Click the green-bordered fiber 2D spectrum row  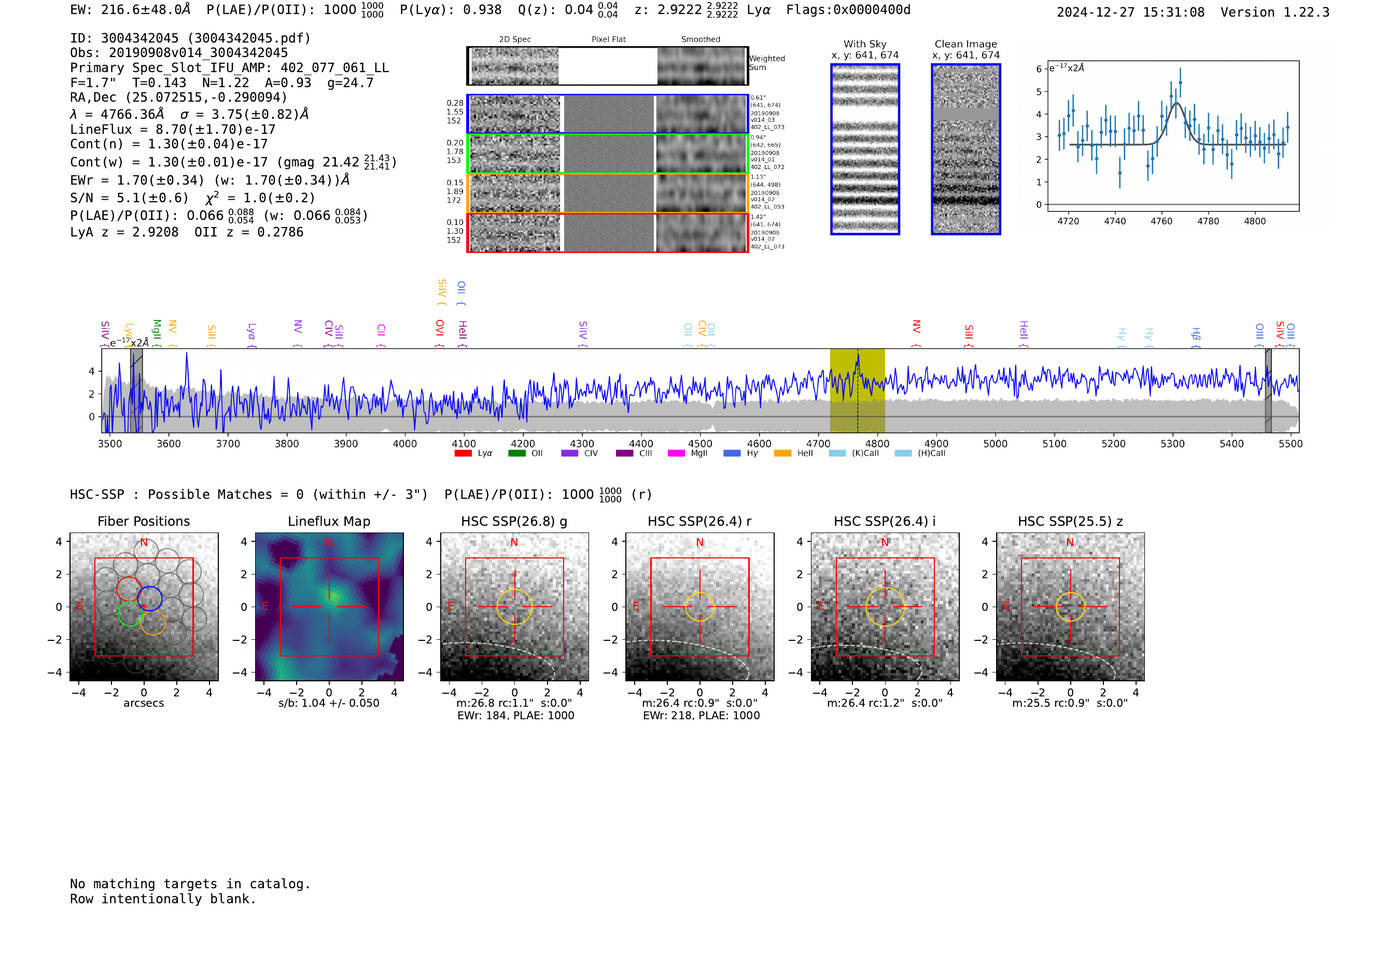point(607,154)
